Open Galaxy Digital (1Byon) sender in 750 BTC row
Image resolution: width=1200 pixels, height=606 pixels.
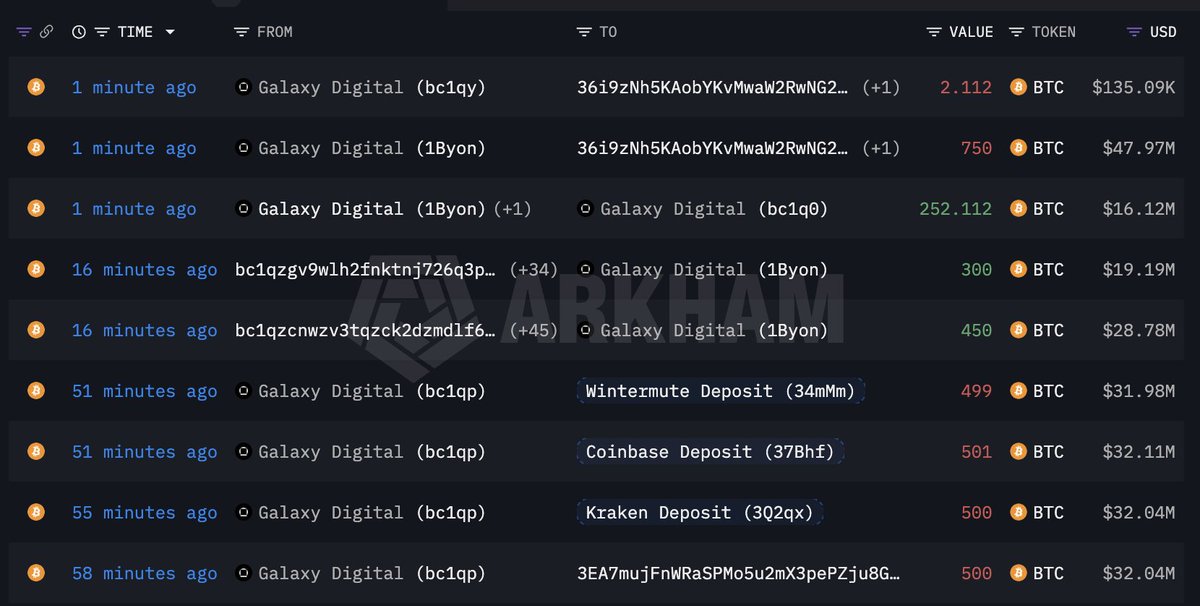[372, 148]
